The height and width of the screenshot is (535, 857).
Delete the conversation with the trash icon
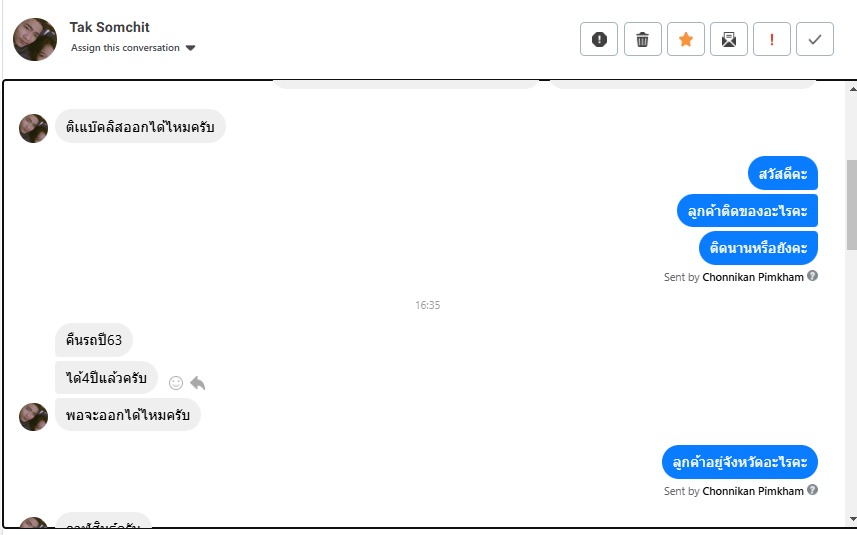[643, 39]
